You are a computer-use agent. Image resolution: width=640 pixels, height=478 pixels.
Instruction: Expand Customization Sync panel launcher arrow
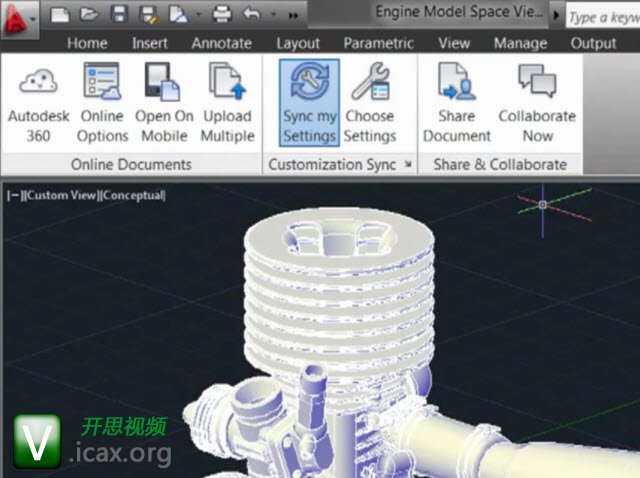(408, 165)
